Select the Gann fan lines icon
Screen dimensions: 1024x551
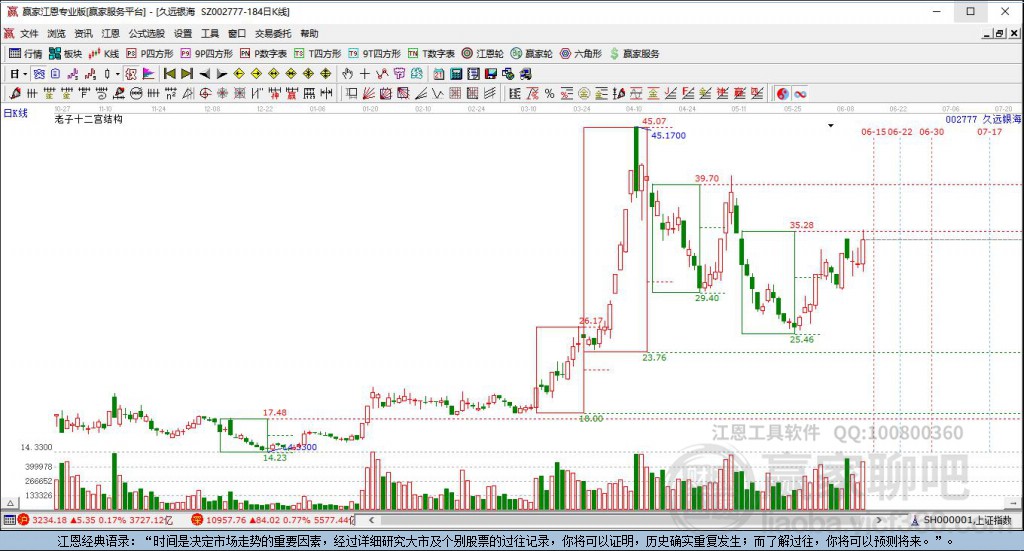tap(368, 94)
